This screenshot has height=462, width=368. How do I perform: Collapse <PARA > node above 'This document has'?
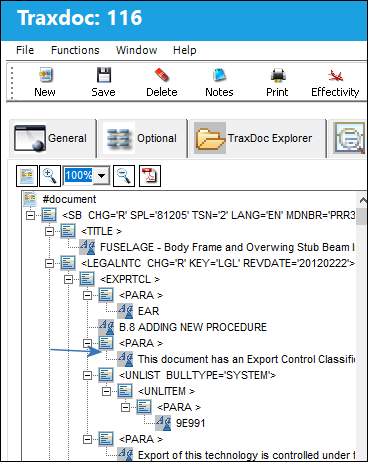tap(87, 343)
